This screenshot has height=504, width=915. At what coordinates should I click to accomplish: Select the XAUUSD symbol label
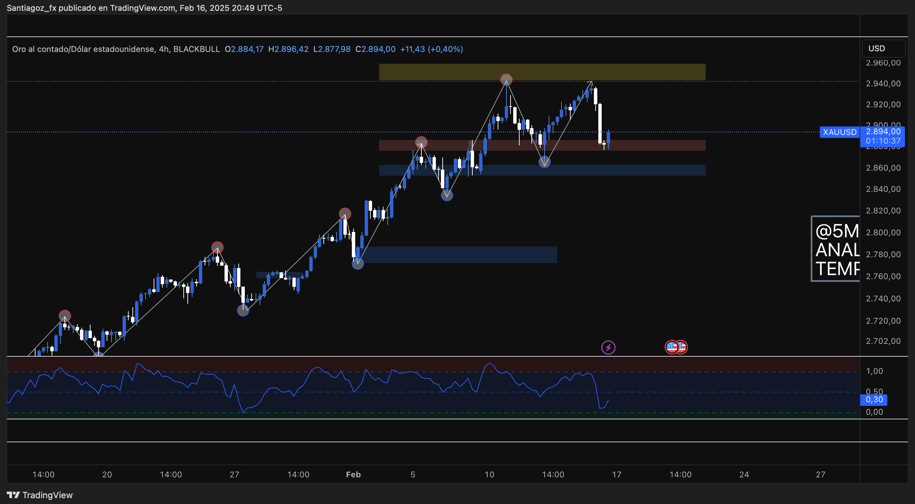point(840,132)
